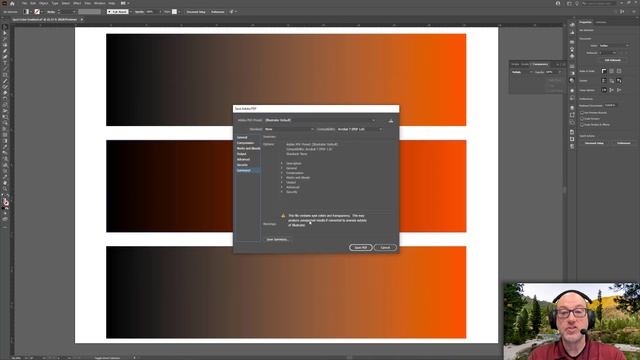Click Cancel in the Save Adobe PDF dialog
640x360 pixels.
(385, 247)
